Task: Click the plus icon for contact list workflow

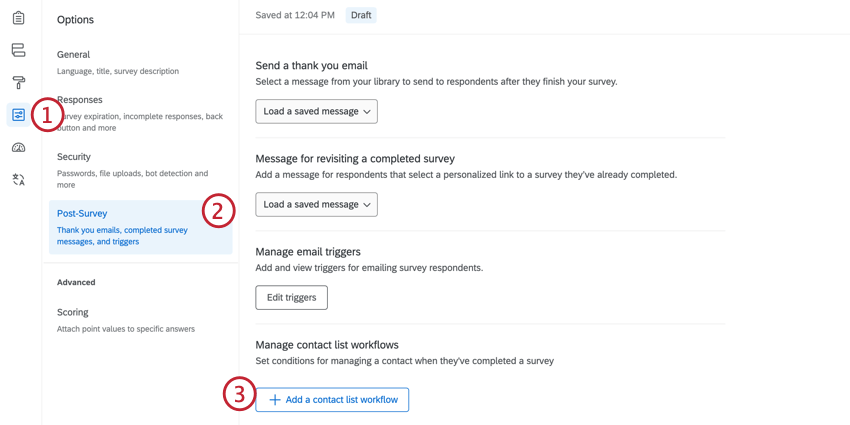Action: pos(275,400)
